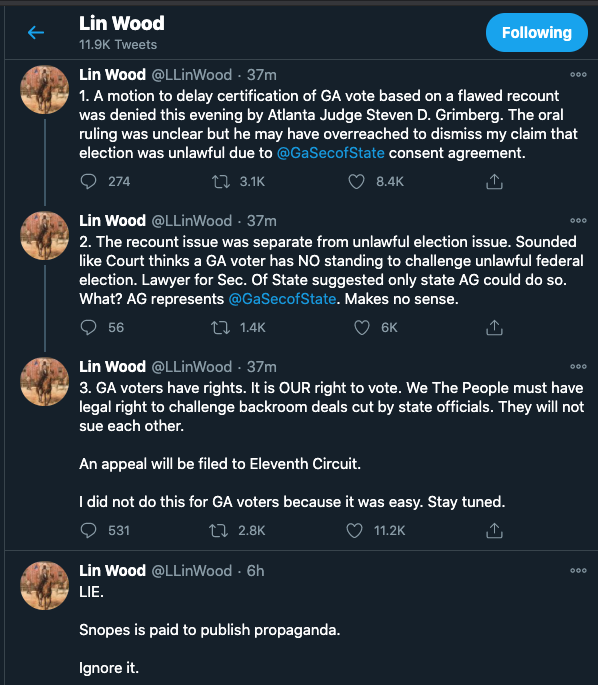Open more options on the third tweet
The height and width of the screenshot is (685, 598).
tap(578, 367)
